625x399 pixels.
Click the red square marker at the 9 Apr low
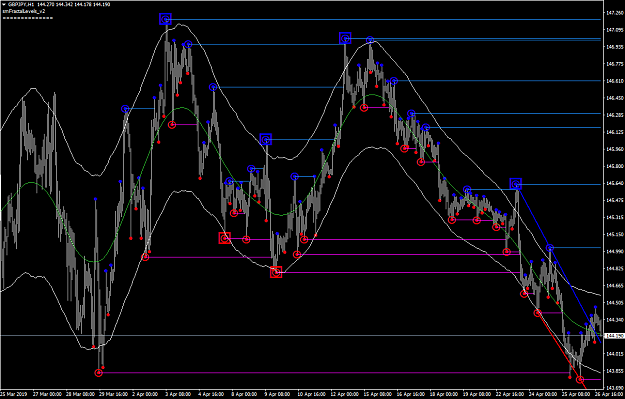276,272
